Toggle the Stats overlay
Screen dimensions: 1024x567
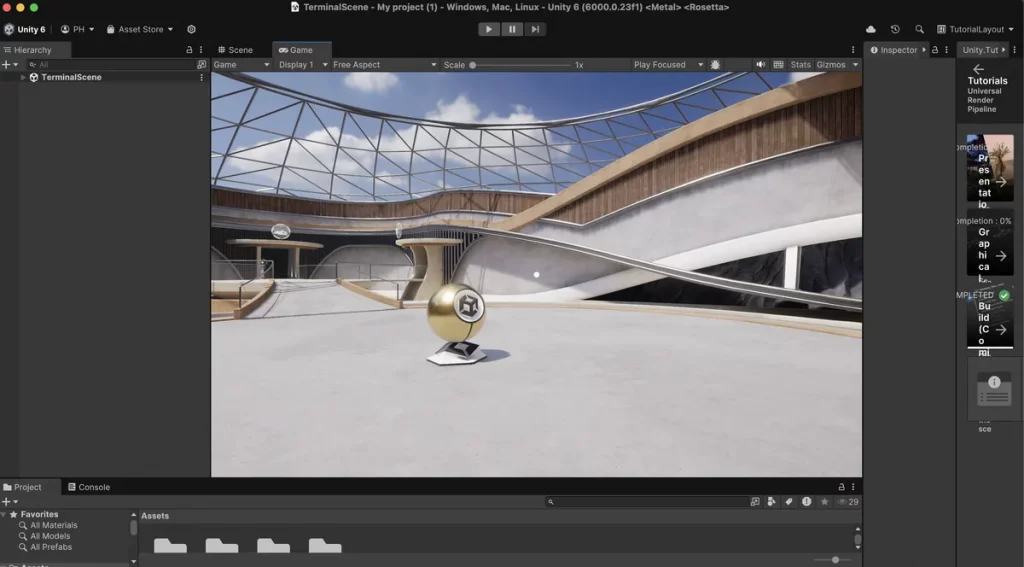pos(800,65)
